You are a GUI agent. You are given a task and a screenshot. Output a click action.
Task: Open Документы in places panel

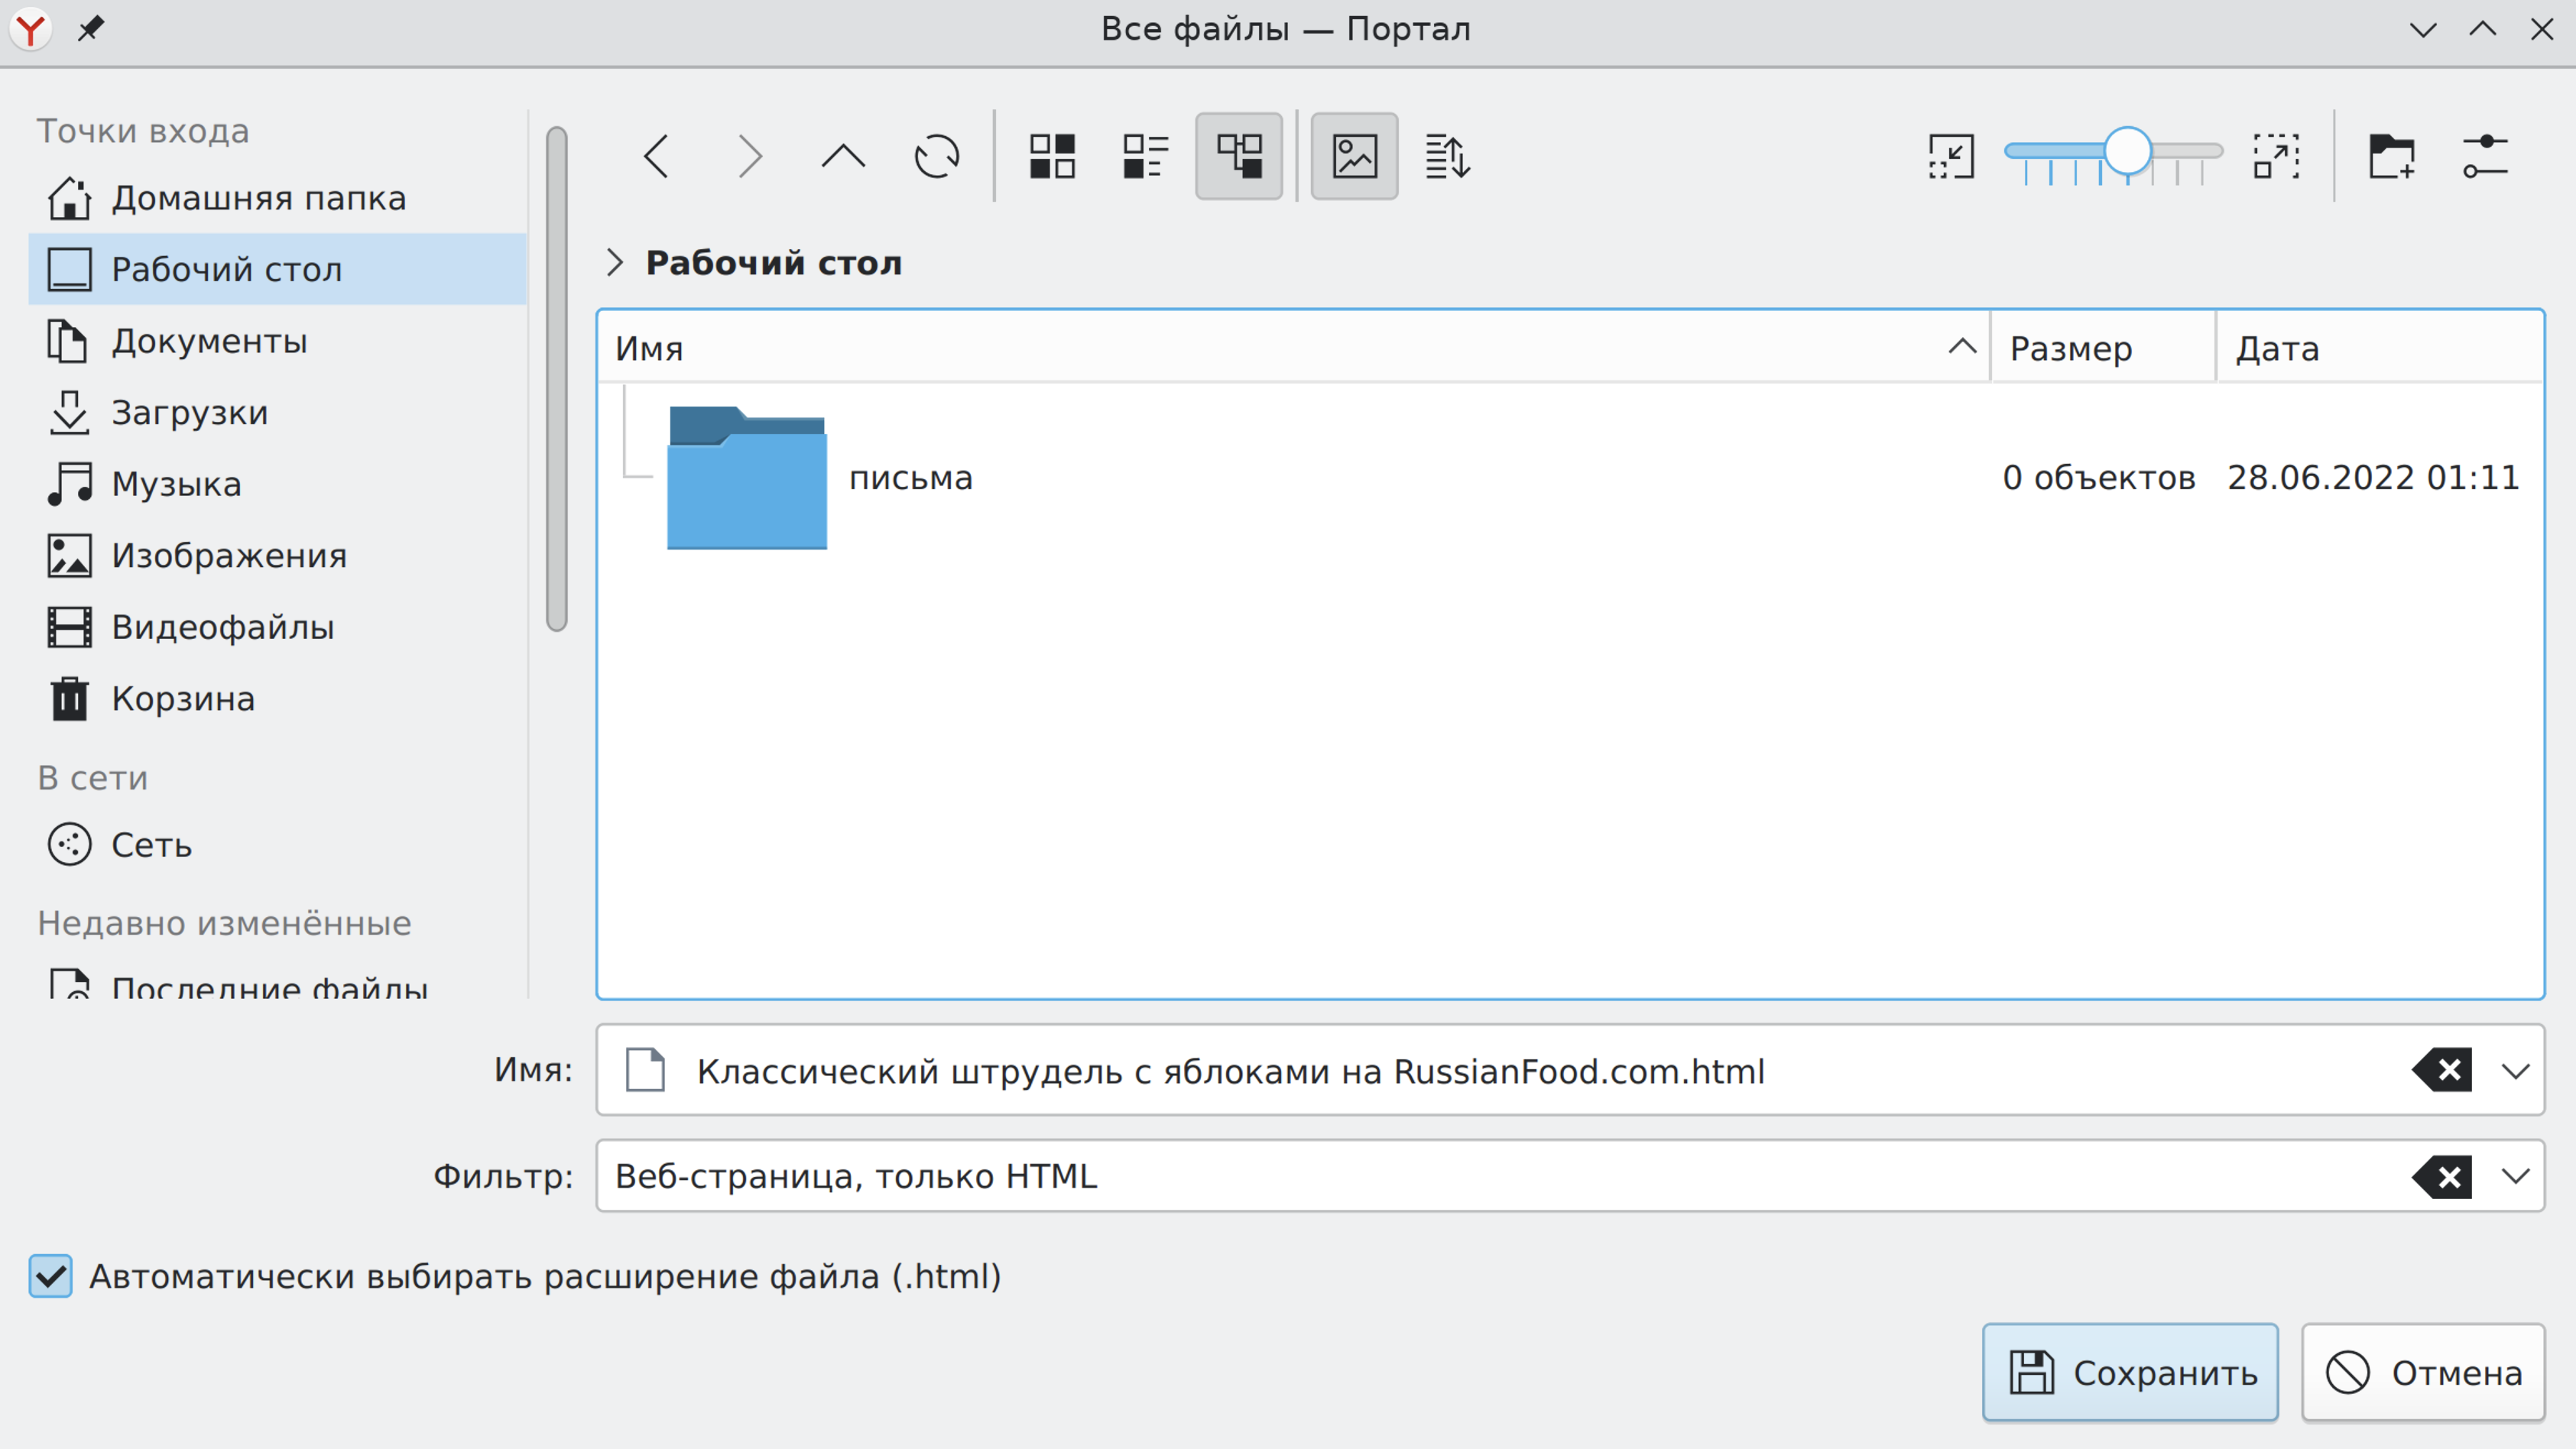[277, 341]
